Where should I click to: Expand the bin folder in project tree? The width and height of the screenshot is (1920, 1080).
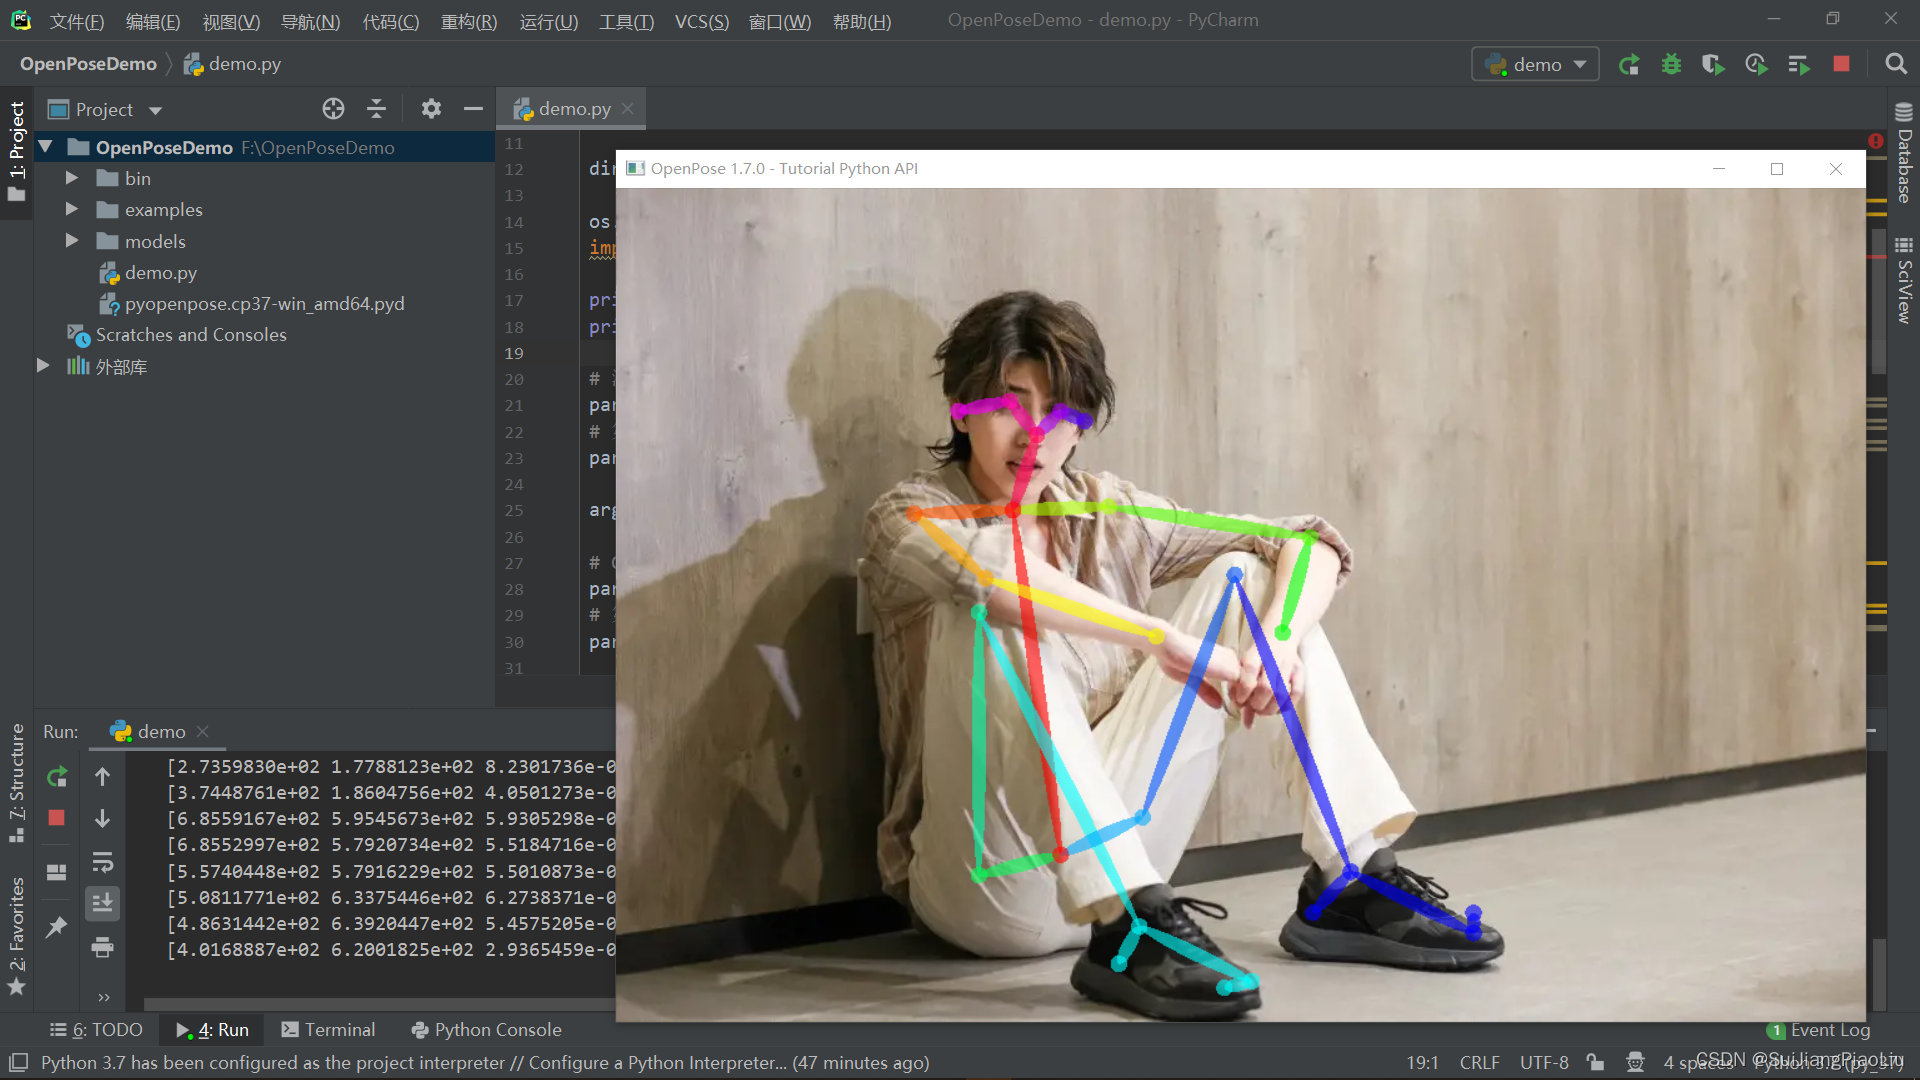click(x=73, y=178)
